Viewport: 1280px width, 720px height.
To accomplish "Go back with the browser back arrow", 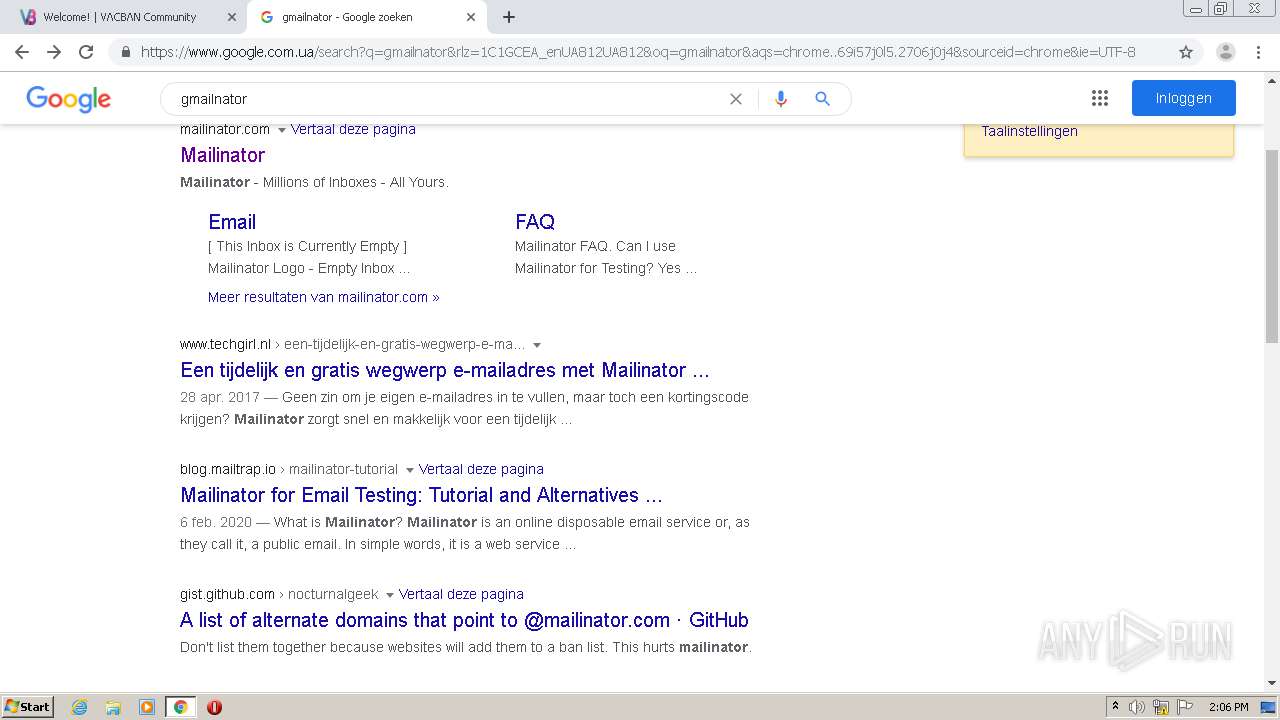I will pyautogui.click(x=22, y=52).
